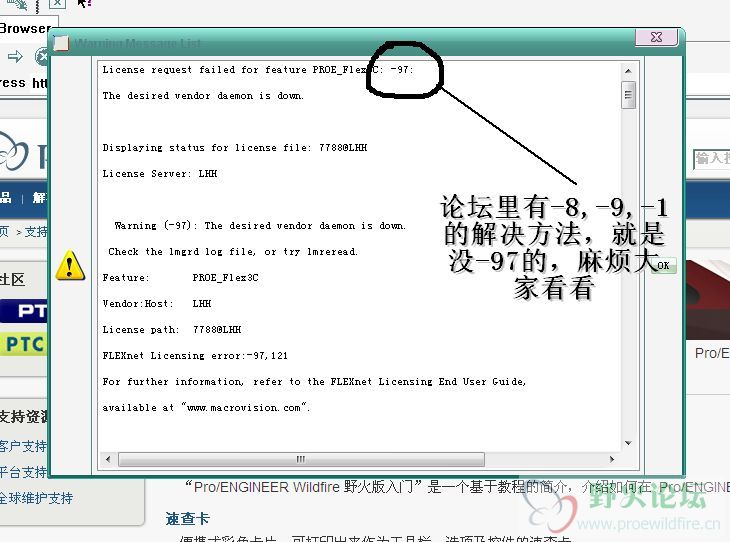Select line 'Vendor:Host: LHH'
Image resolution: width=730 pixels, height=542 pixels.
point(157,304)
